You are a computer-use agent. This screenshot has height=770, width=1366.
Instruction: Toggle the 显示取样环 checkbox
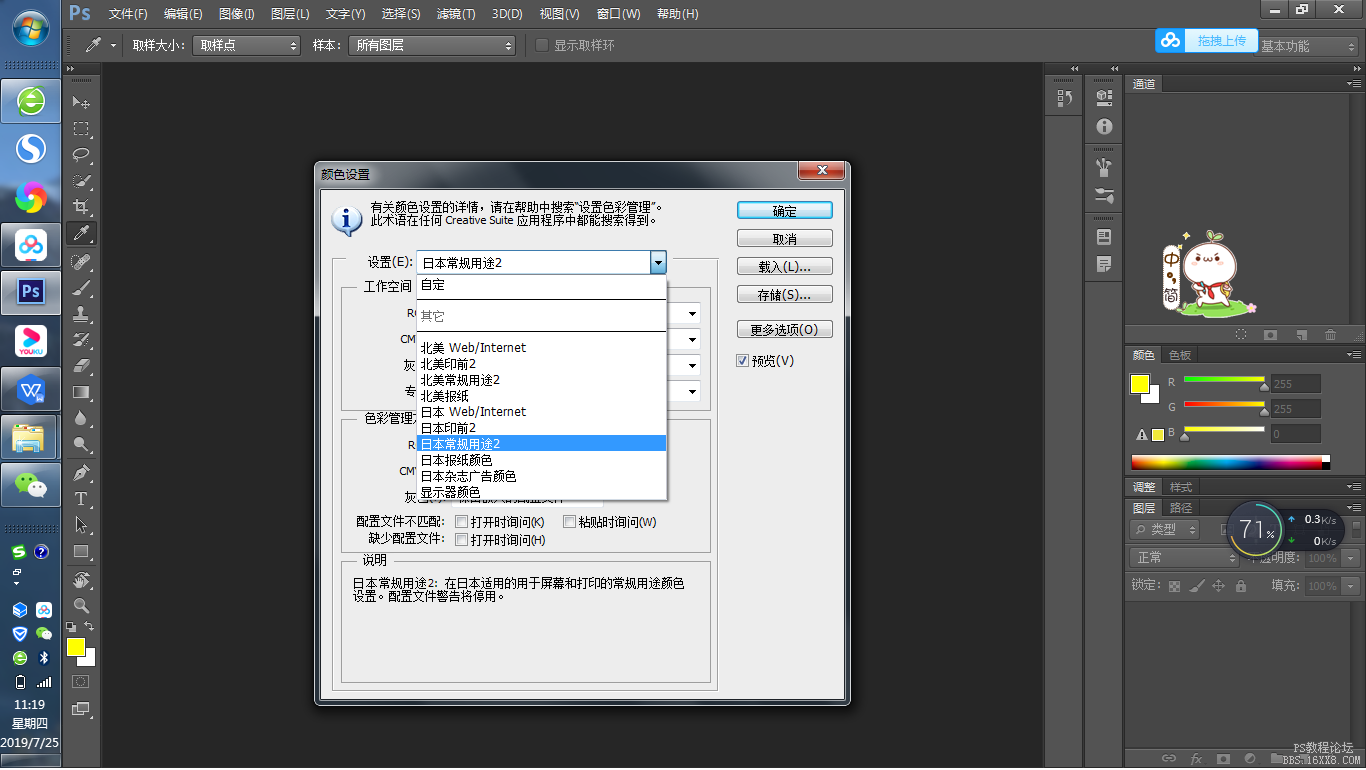[x=541, y=45]
